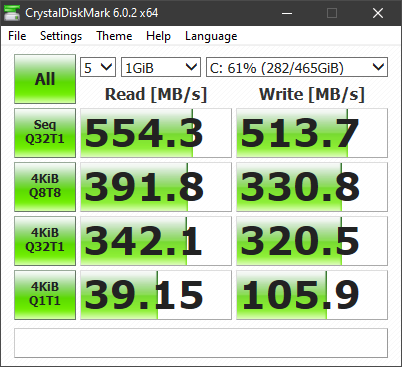The height and width of the screenshot is (367, 402).
Task: Close the CrystalDiskMark window
Action: click(378, 13)
